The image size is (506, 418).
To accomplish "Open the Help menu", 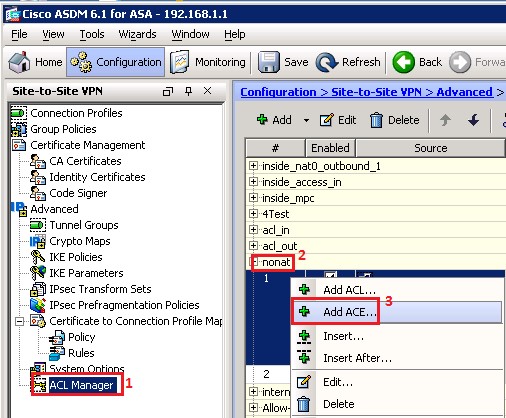I will [235, 34].
